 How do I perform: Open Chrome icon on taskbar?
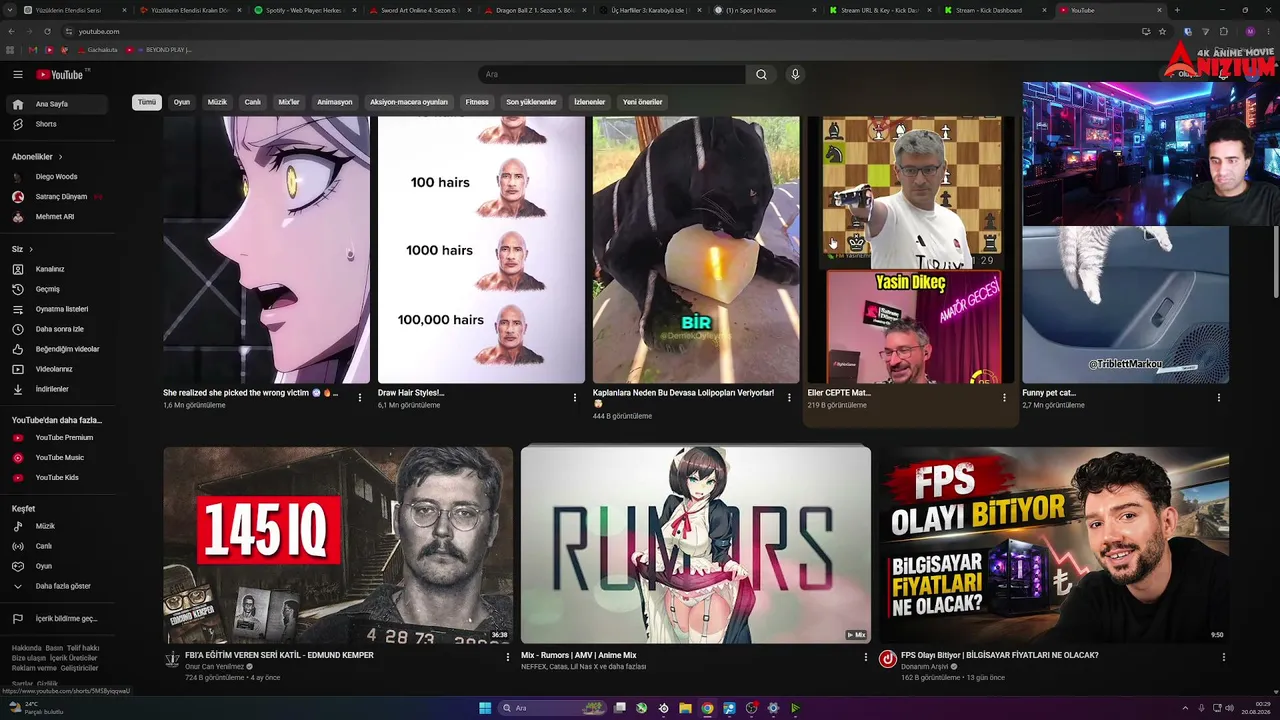707,708
